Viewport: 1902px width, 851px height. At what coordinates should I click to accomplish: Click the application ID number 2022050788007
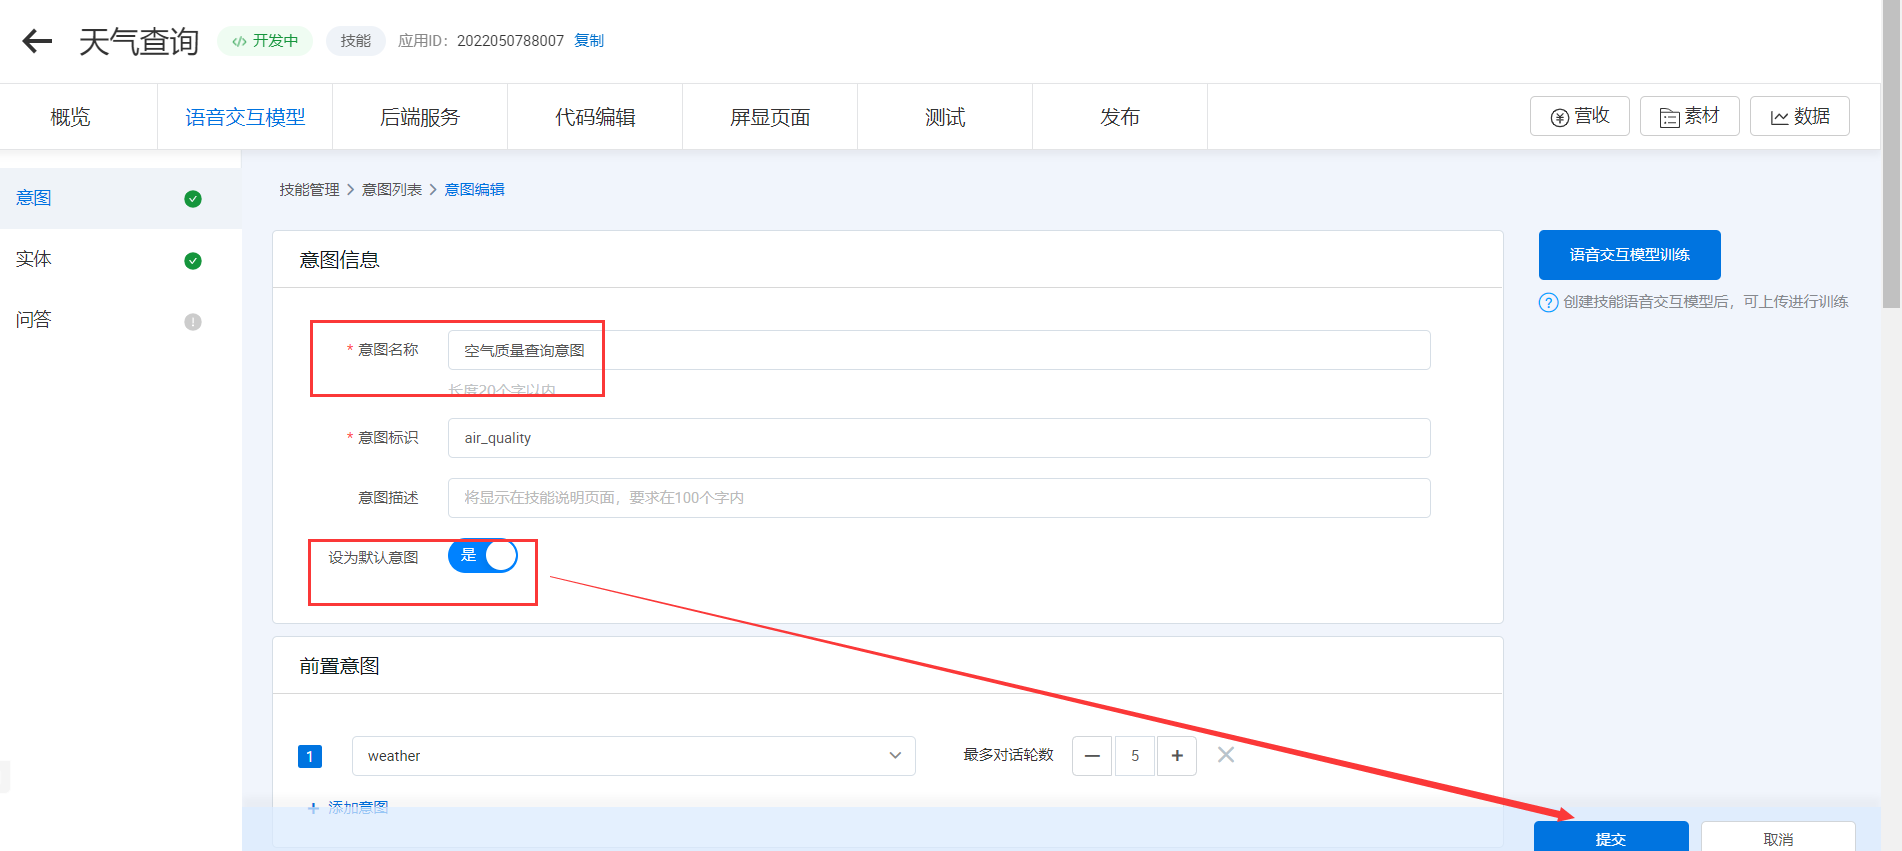[x=511, y=41]
